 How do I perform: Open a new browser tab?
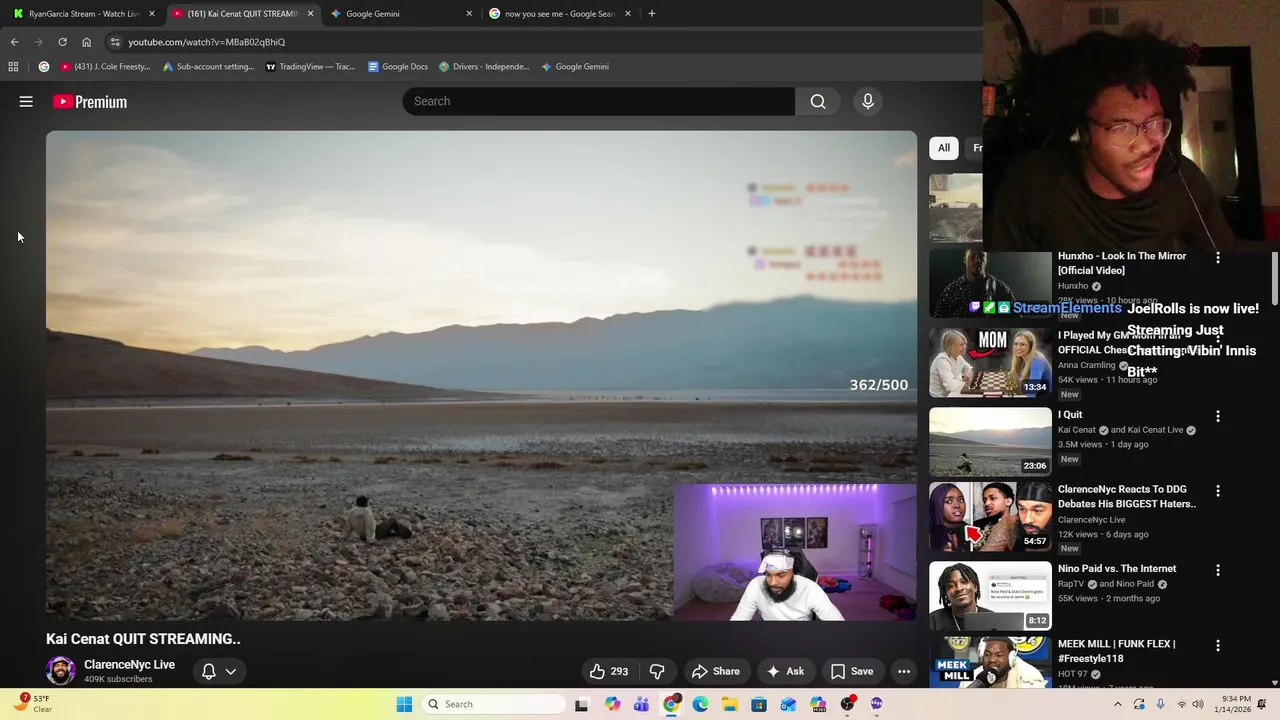tap(652, 14)
